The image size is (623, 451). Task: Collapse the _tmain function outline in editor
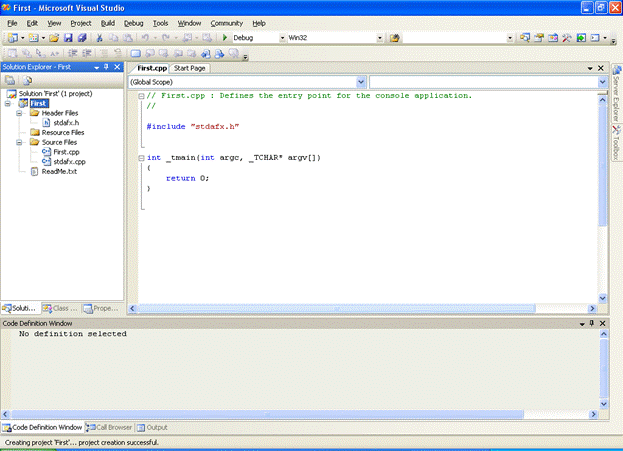tap(141, 158)
